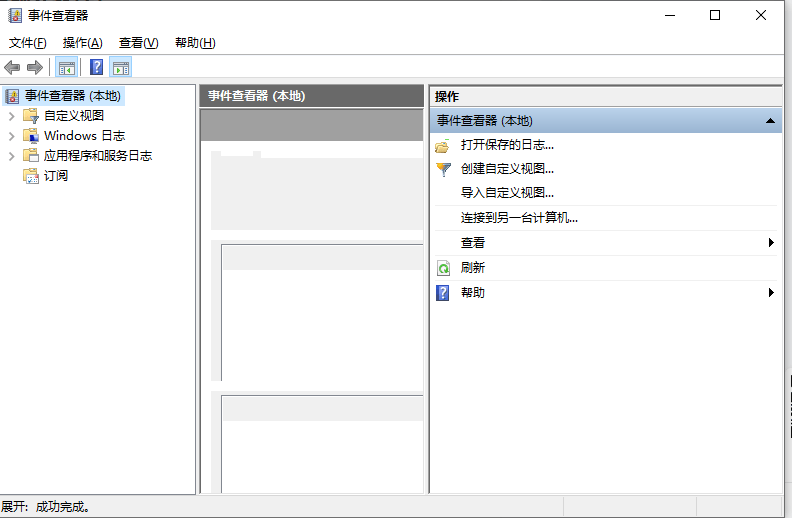Screen dimensions: 792x518
Task: Click the Forward arrow toolbar icon
Action: (35, 67)
